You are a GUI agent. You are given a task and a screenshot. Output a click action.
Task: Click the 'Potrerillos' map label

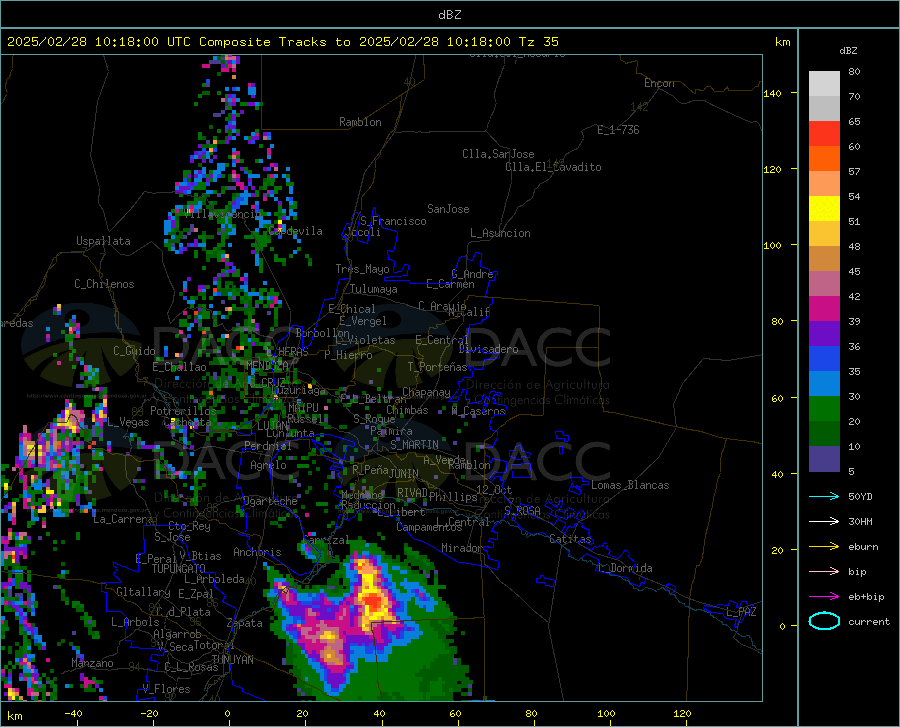183,411
